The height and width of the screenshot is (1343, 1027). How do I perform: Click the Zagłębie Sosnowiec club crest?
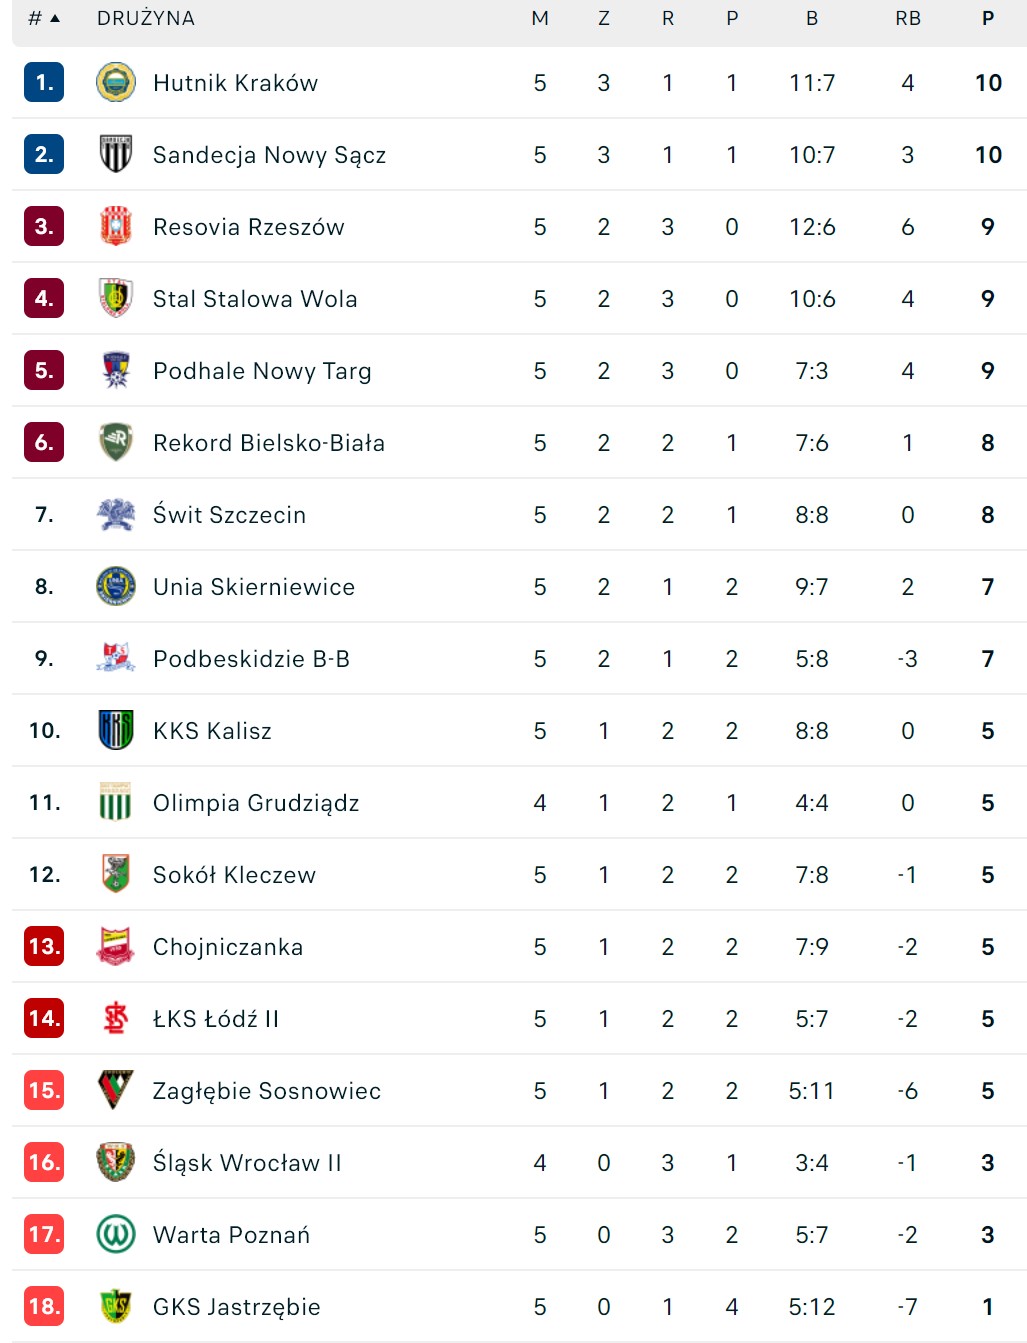(116, 1091)
